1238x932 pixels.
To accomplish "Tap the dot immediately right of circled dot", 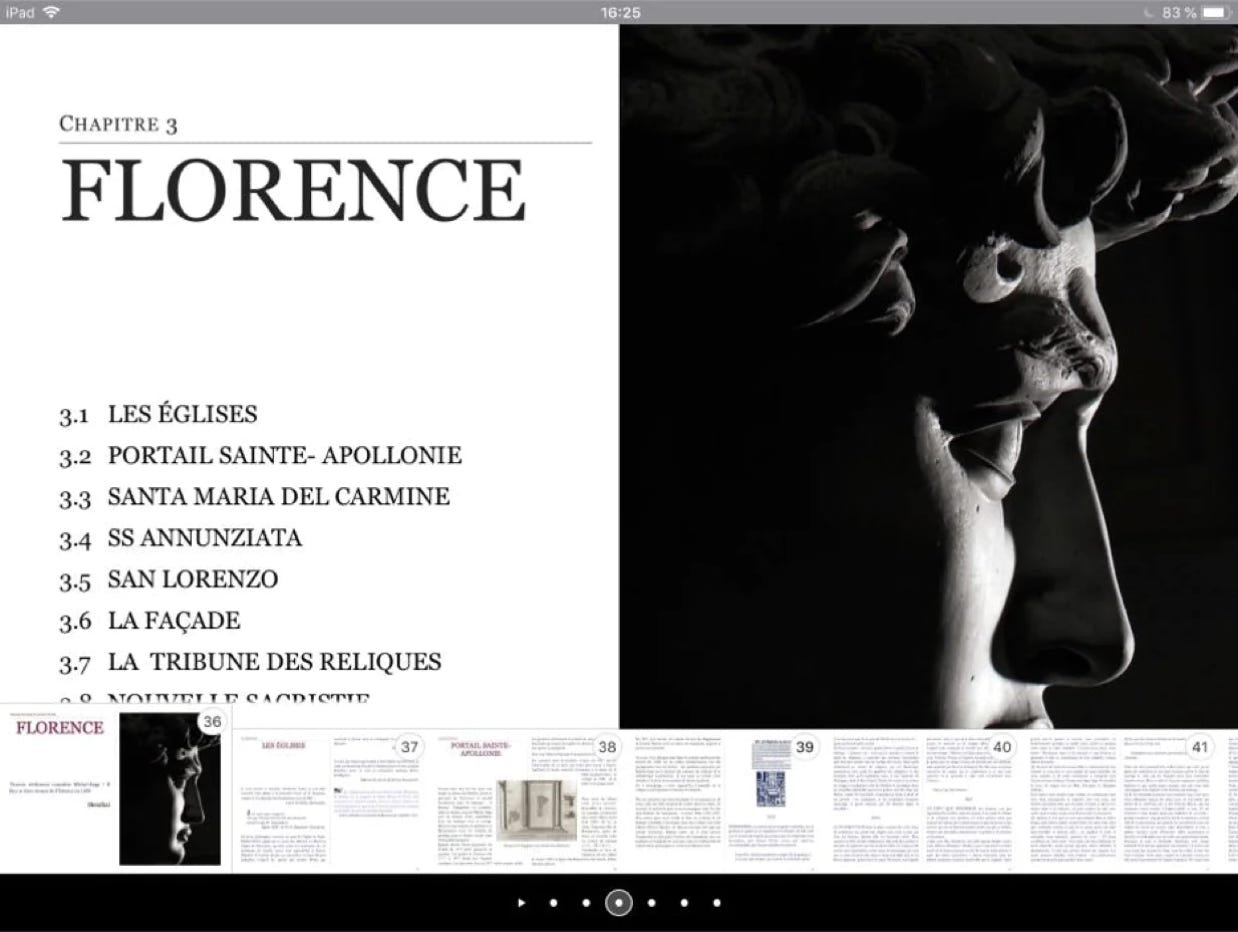I will coord(652,903).
